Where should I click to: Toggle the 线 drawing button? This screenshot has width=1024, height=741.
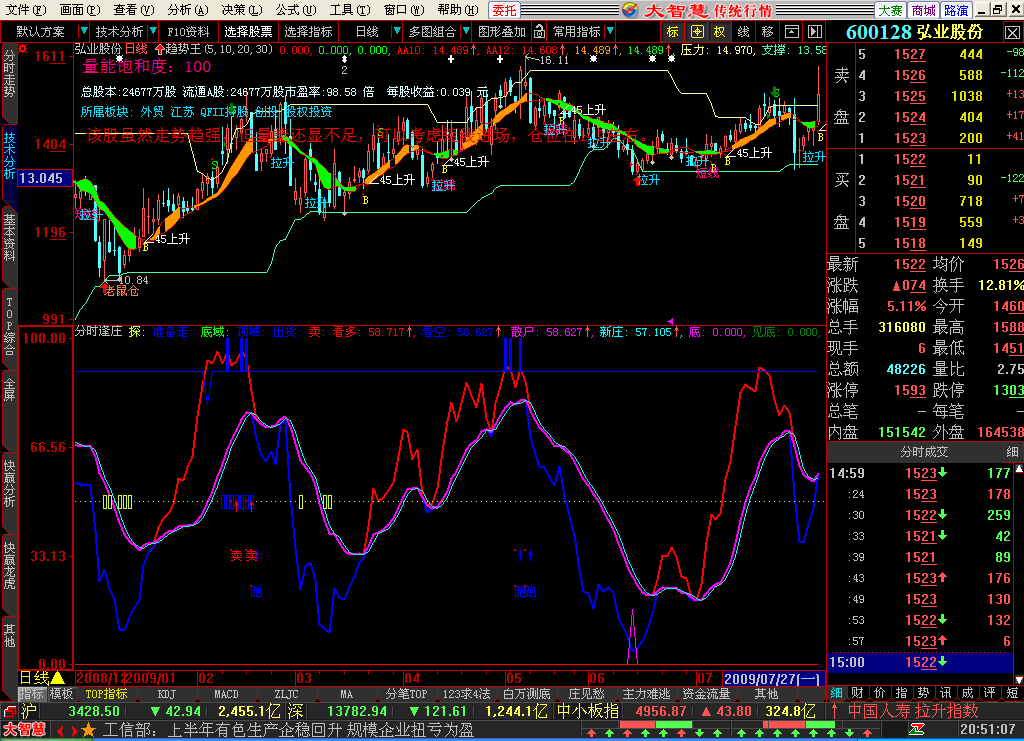(x=743, y=31)
